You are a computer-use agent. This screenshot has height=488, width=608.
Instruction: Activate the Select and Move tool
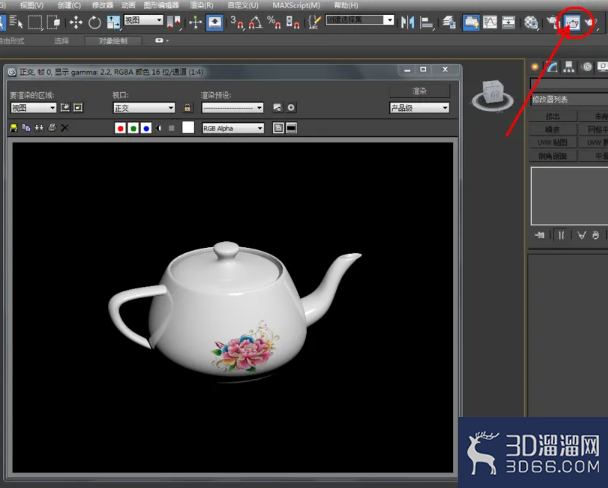(76, 22)
